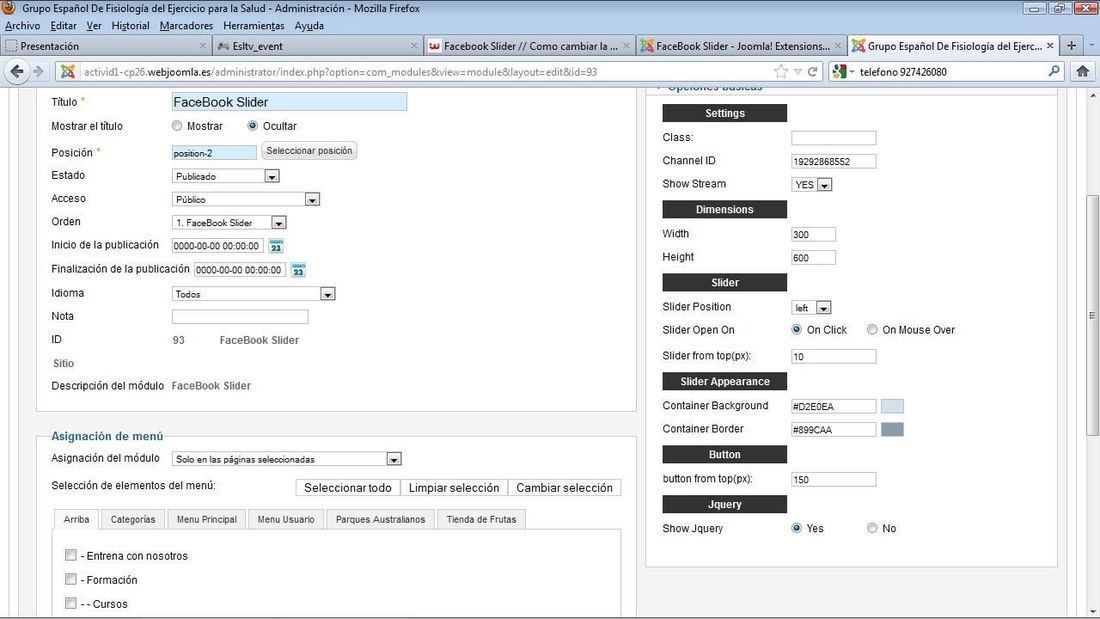Close the Presentación tab
The width and height of the screenshot is (1100, 619).
pos(203,46)
